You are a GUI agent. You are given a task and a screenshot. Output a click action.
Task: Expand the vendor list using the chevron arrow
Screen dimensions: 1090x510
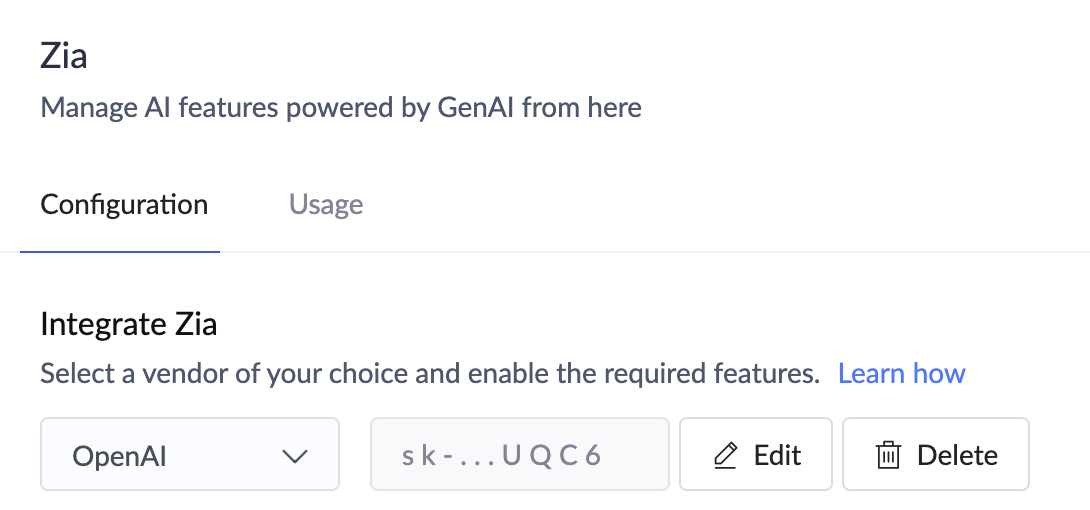294,456
